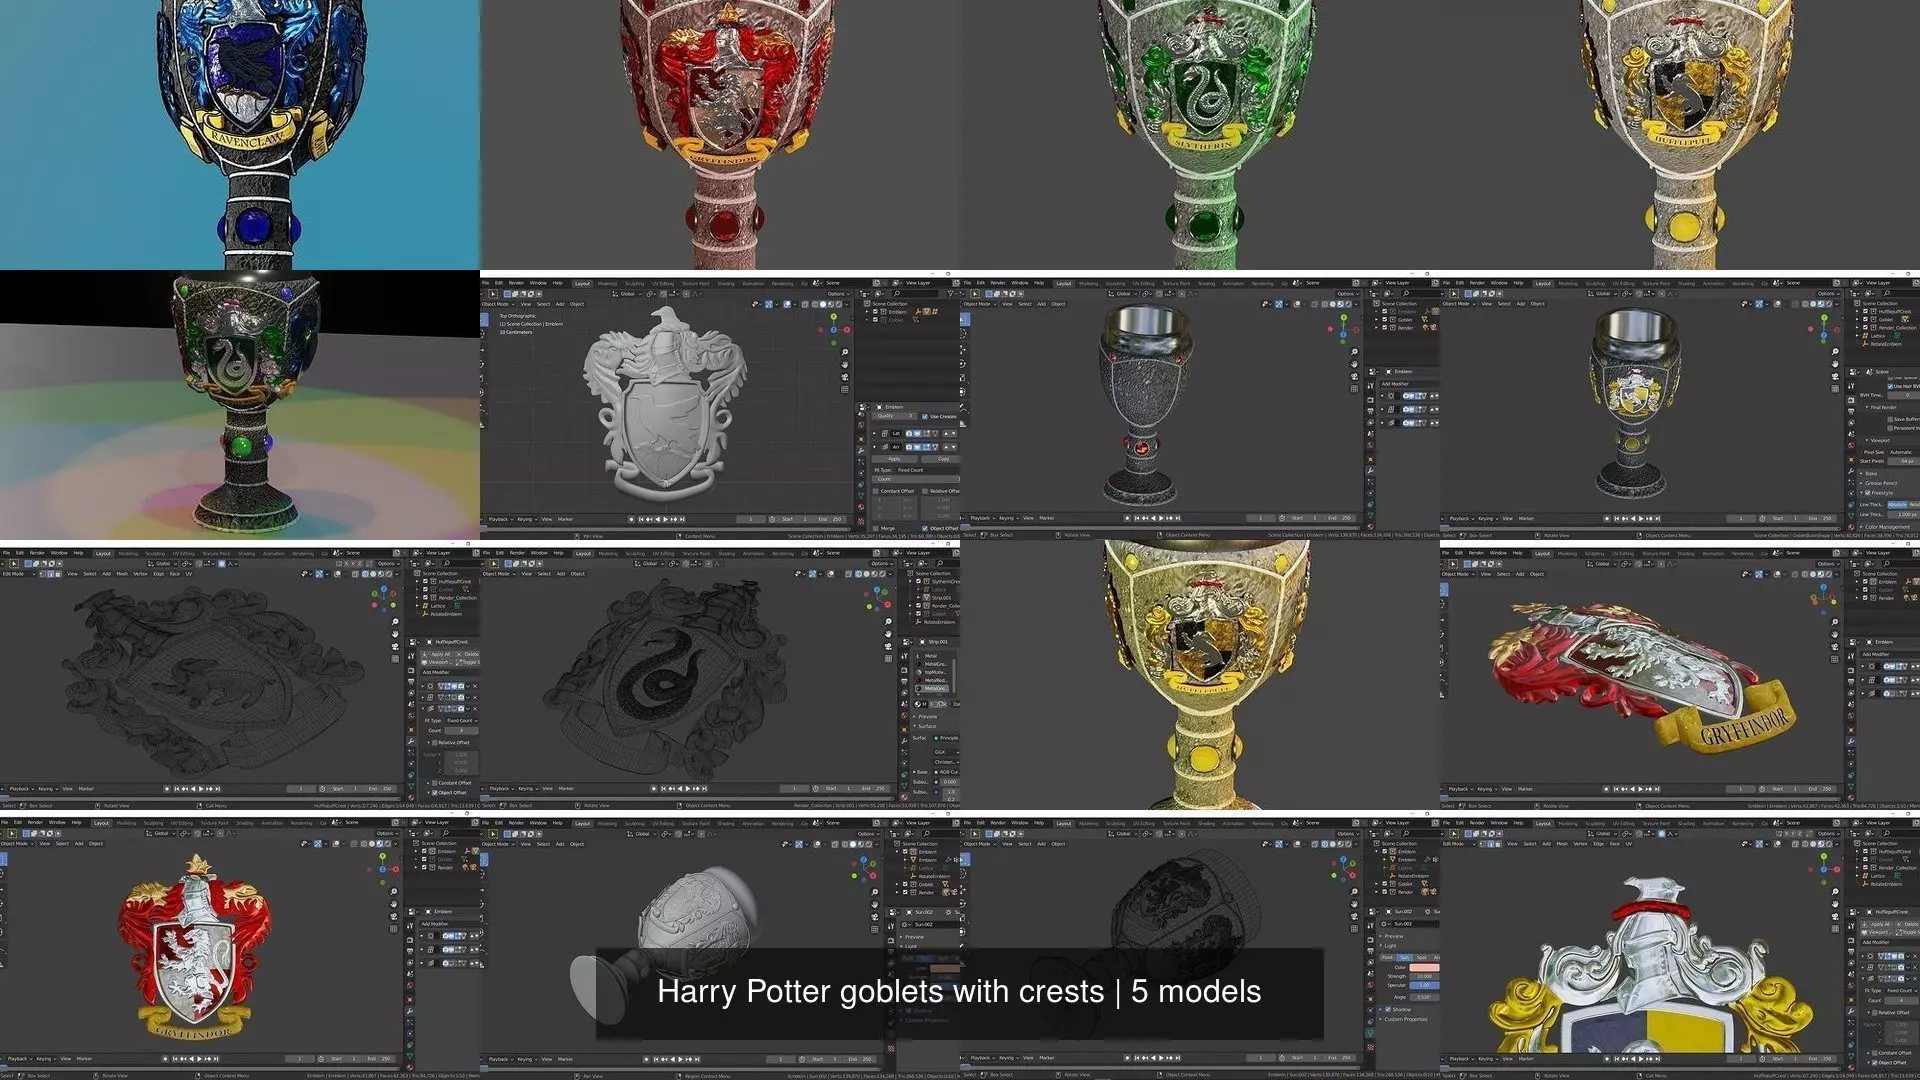
Task: Click the zoom icon in gray Ravenclaw emblem viewport
Action: pos(844,352)
